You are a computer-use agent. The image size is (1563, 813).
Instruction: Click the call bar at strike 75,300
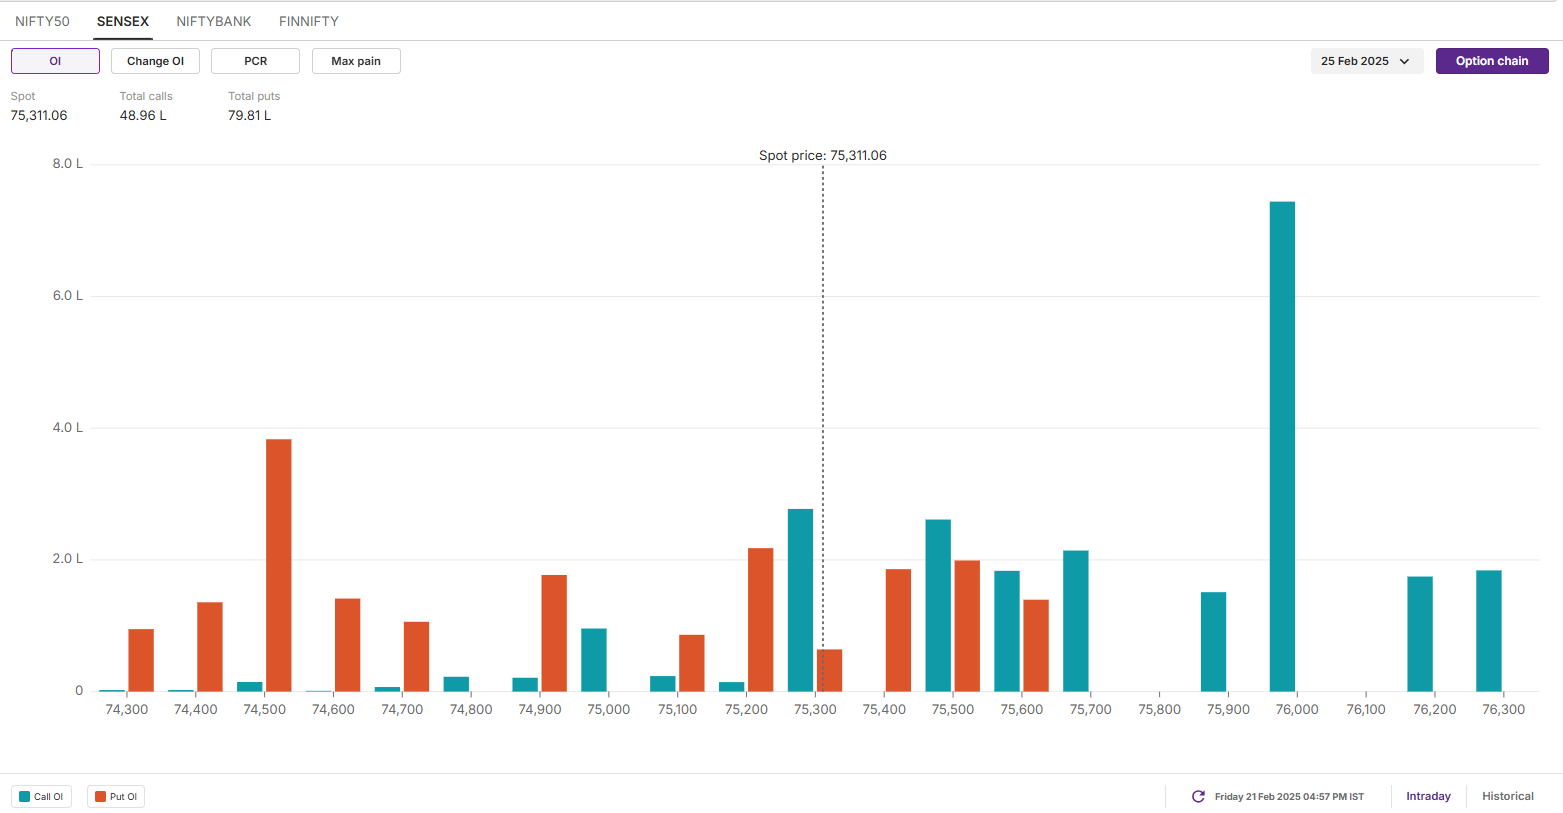[800, 600]
